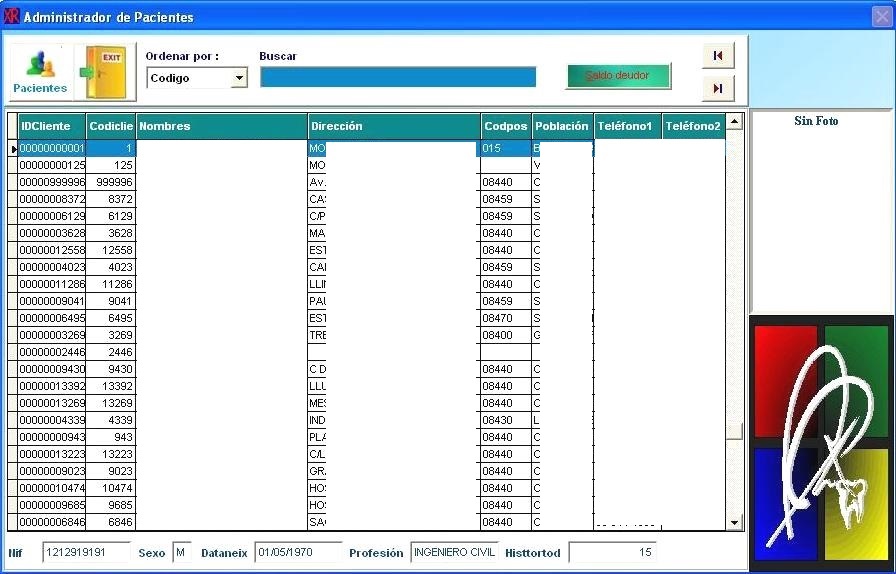Select the Dirección column header
This screenshot has height=574, width=896.
coord(394,127)
